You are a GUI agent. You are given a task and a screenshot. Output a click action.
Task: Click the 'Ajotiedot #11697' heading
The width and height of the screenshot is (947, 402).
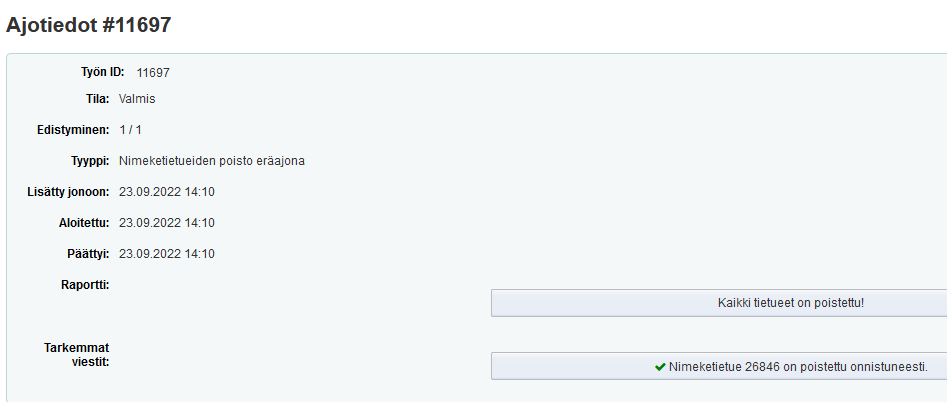(88, 25)
